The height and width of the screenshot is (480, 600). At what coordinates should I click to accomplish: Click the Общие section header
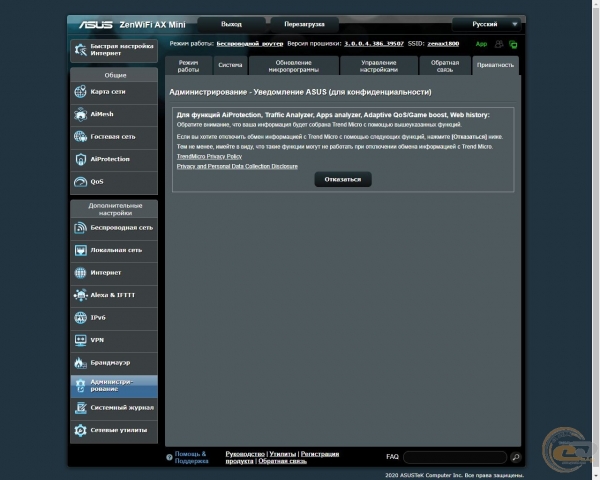pyautogui.click(x=115, y=75)
